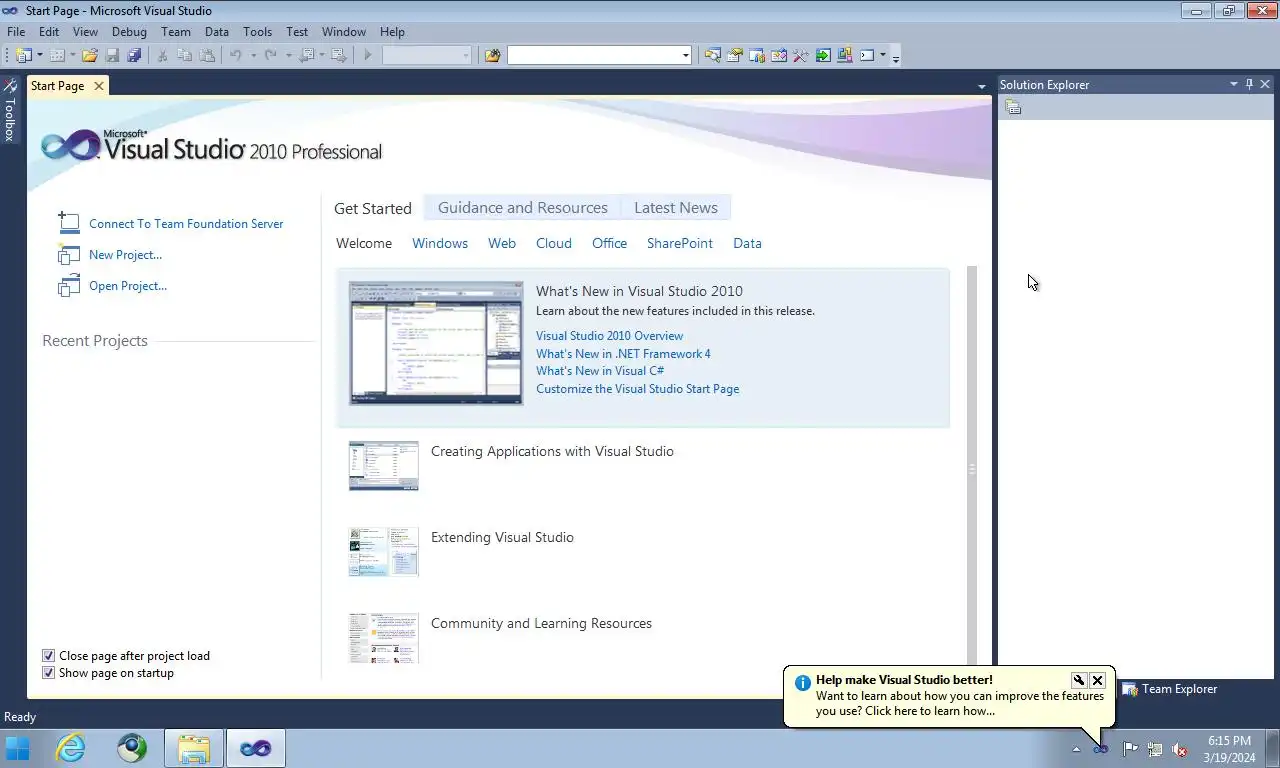Open Customize the Visual Studio Start Page link
The height and width of the screenshot is (768, 1280).
638,389
